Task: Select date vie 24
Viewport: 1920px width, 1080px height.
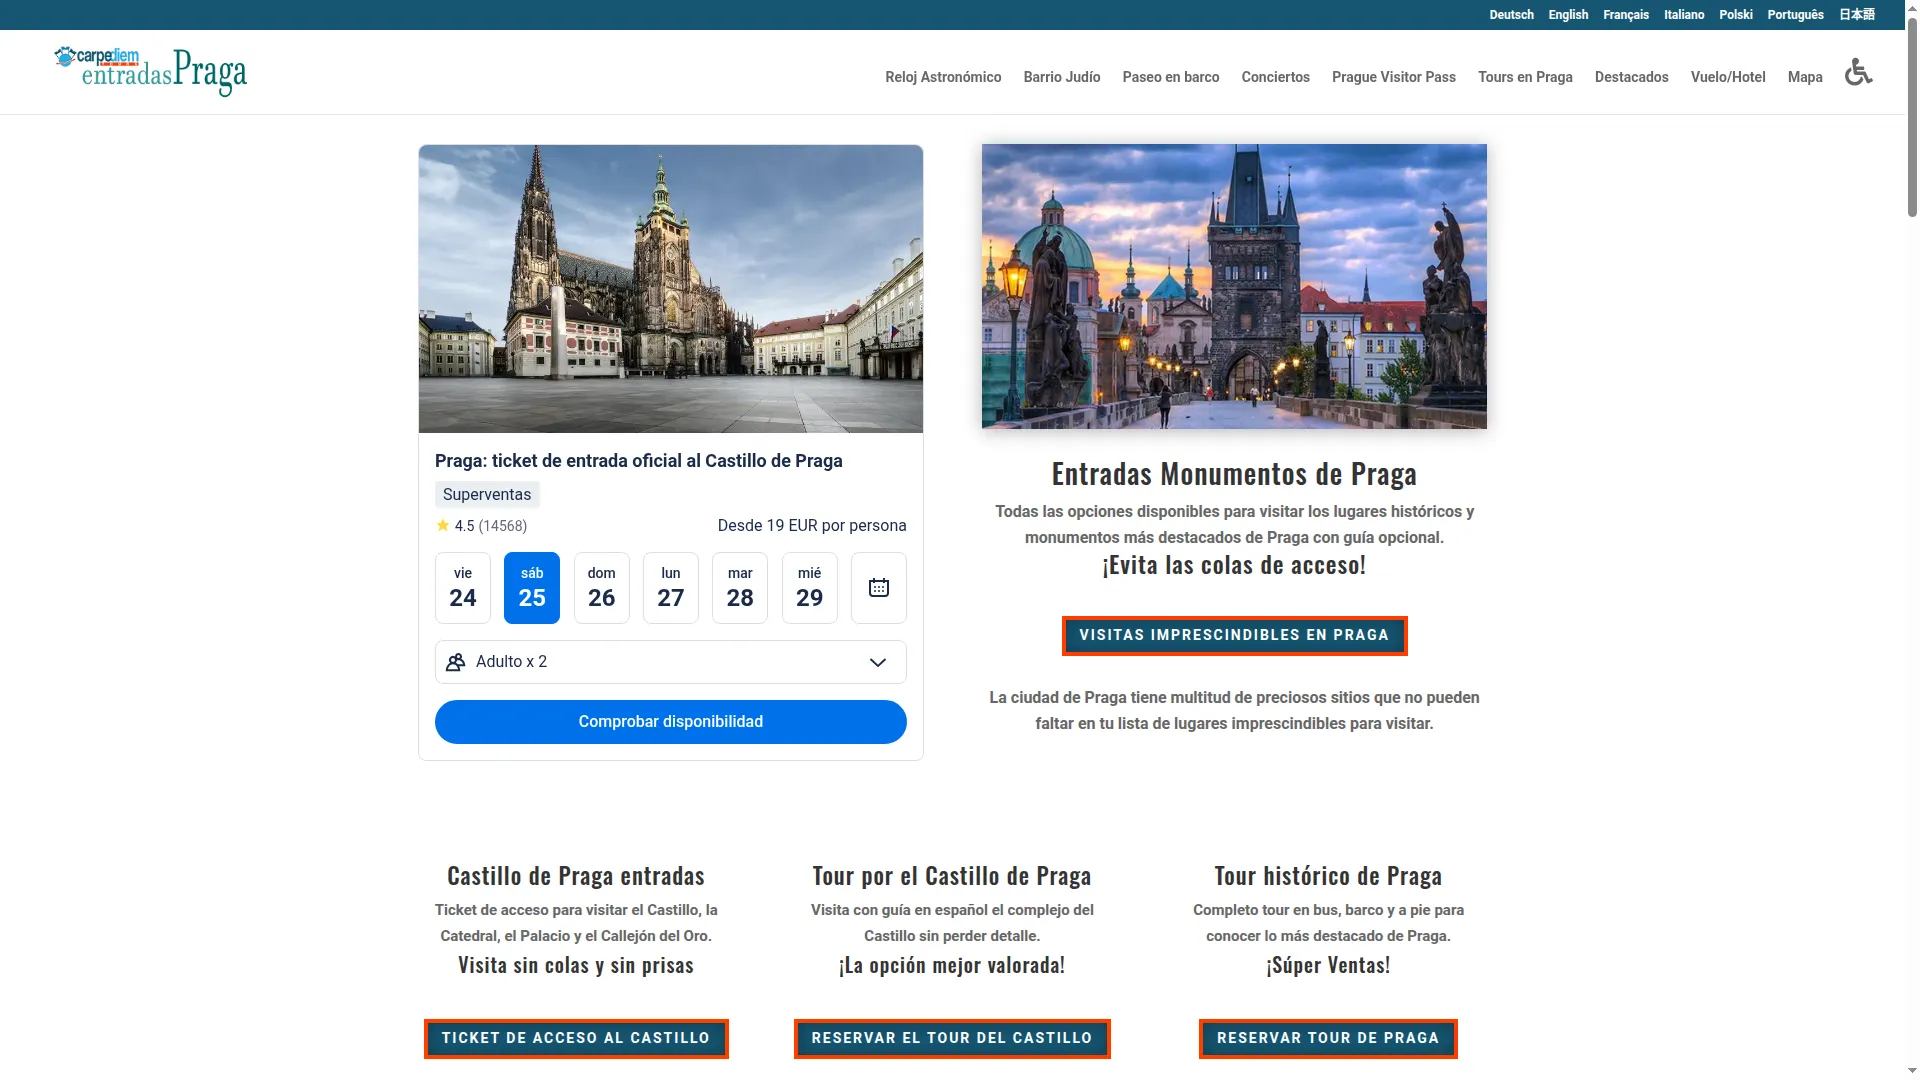Action: tap(463, 588)
